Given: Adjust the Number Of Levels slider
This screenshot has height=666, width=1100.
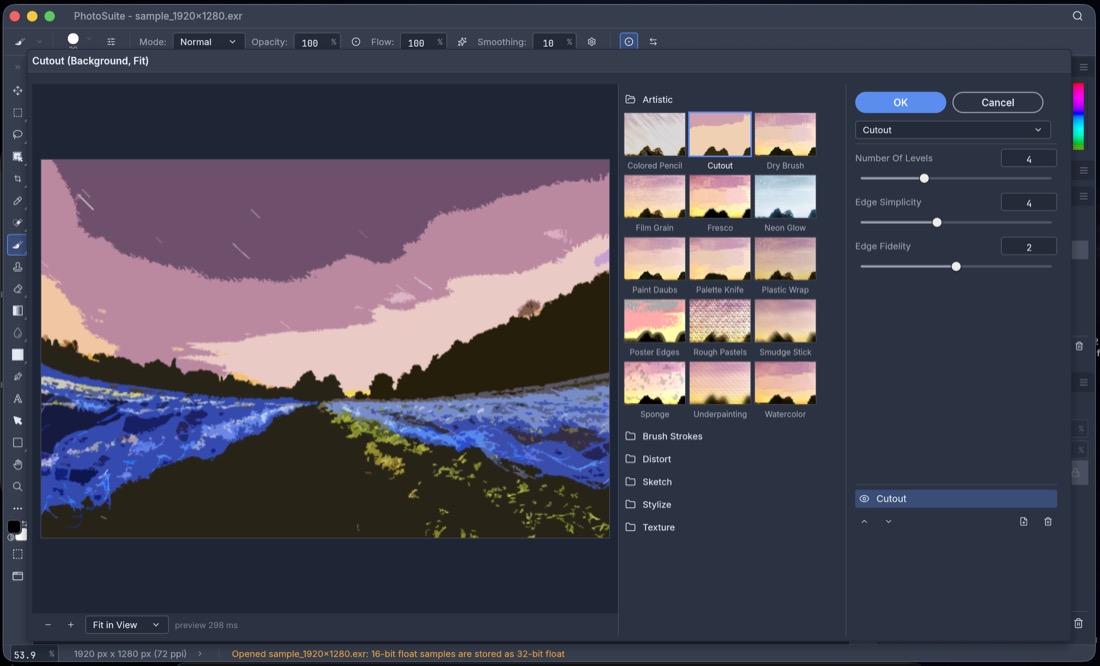Looking at the screenshot, I should [x=925, y=178].
